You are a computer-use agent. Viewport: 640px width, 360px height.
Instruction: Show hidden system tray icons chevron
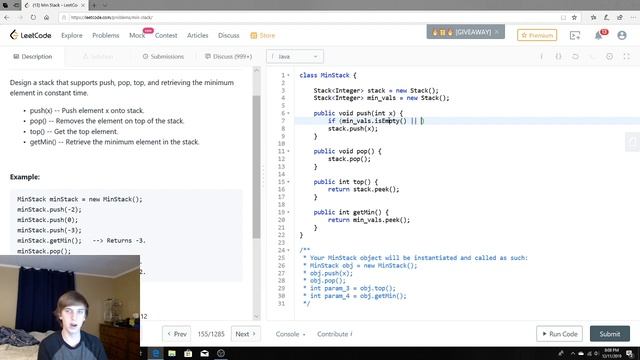572,353
